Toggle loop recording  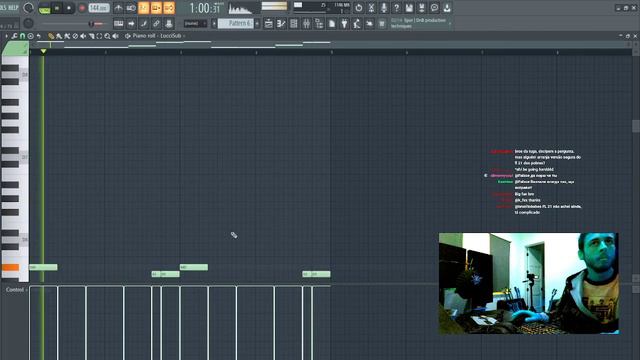coord(169,8)
